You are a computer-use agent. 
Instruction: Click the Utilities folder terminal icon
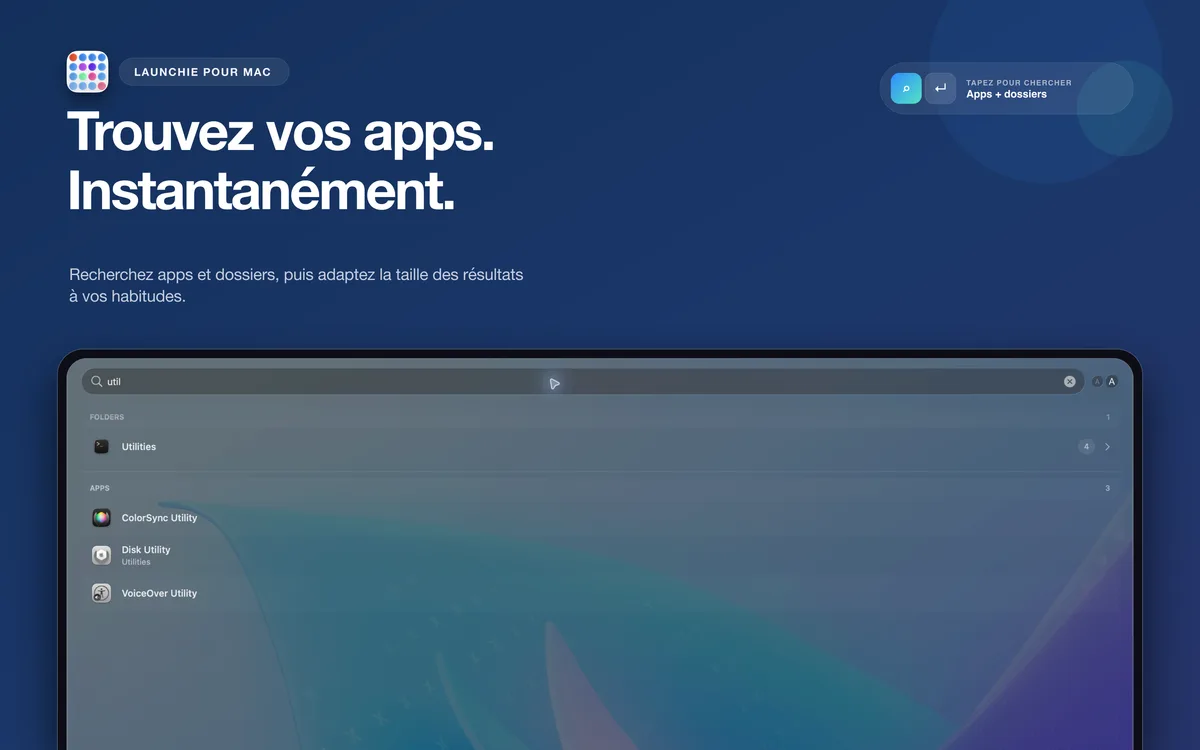101,447
